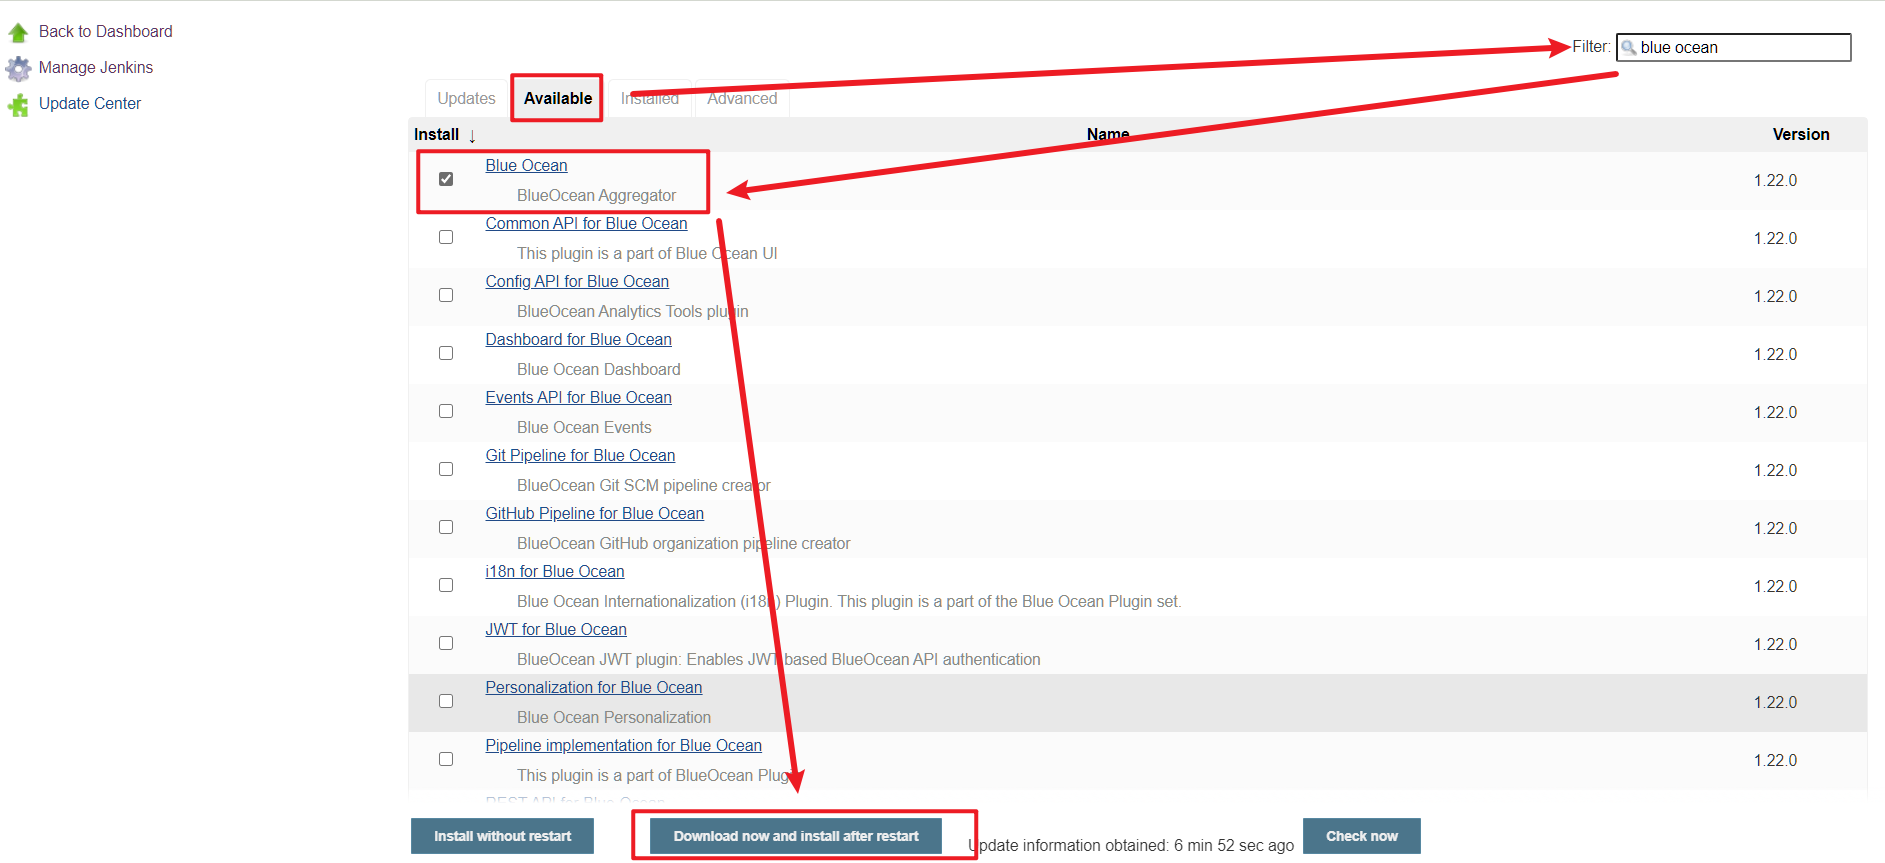Tick the JWT for Blue Ocean checkbox
Image resolution: width=1885 pixels, height=863 pixels.
tap(446, 643)
